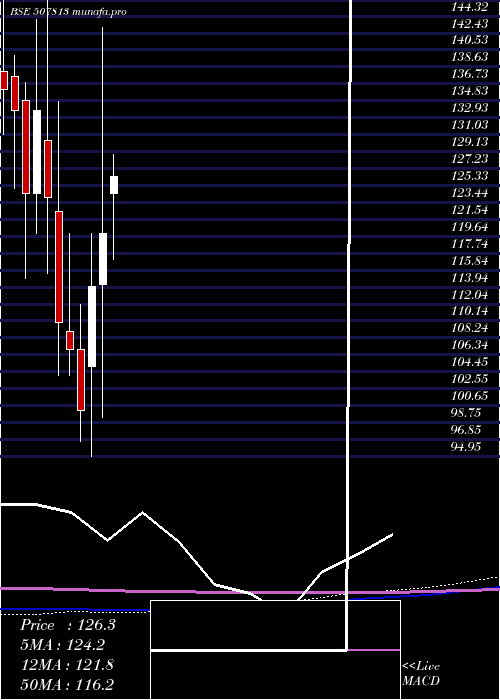Click the 50MA : 116.2 readout

point(67,685)
